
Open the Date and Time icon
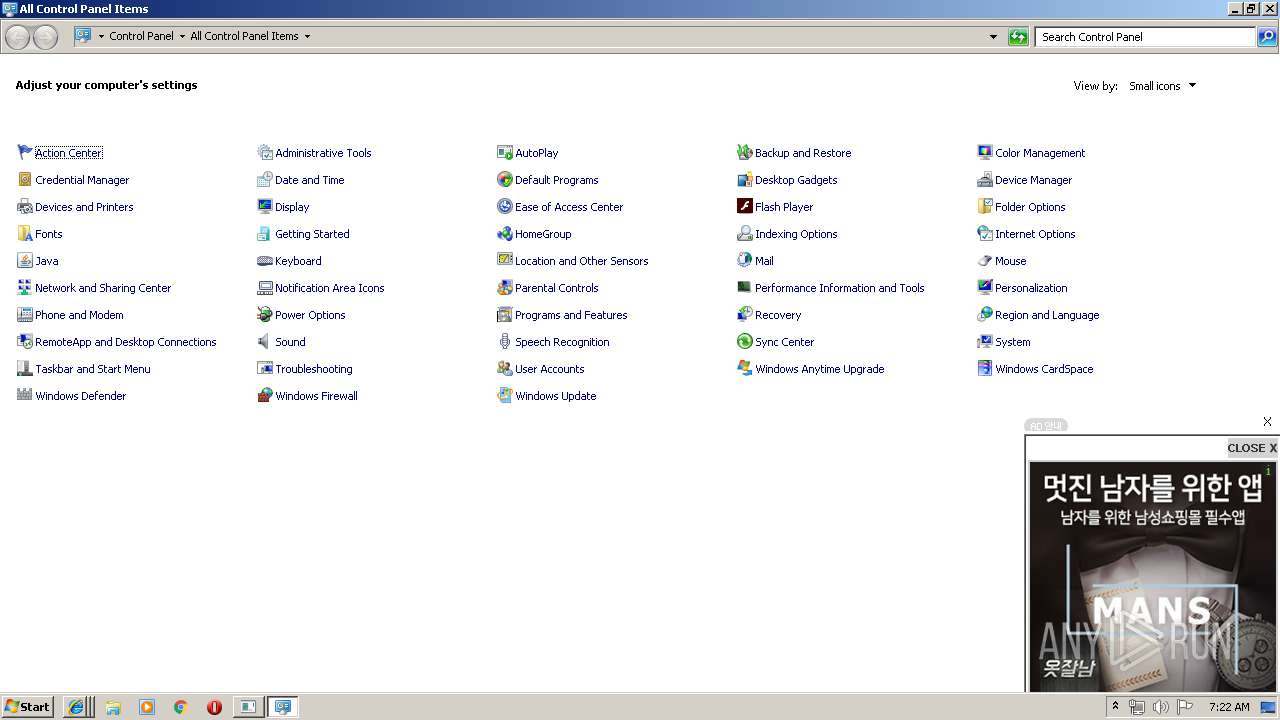click(x=265, y=179)
